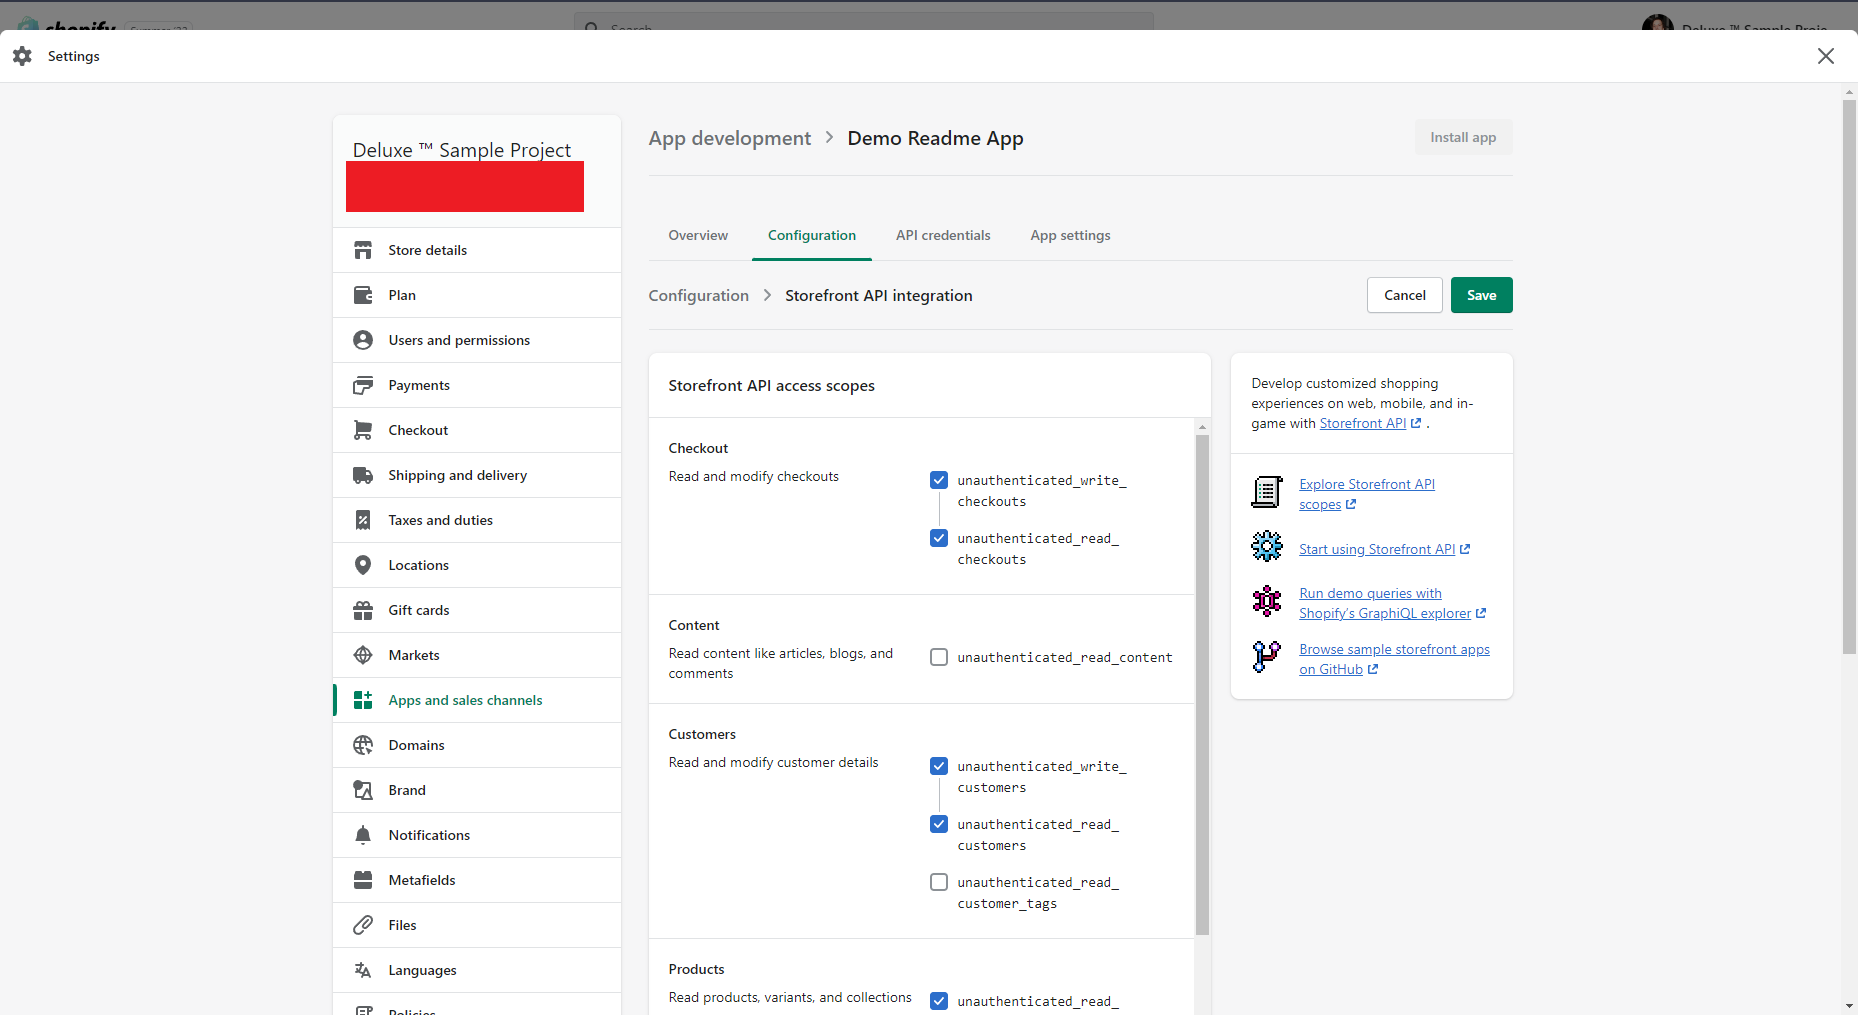
Task: Click the Domains globe icon
Action: pos(363,745)
